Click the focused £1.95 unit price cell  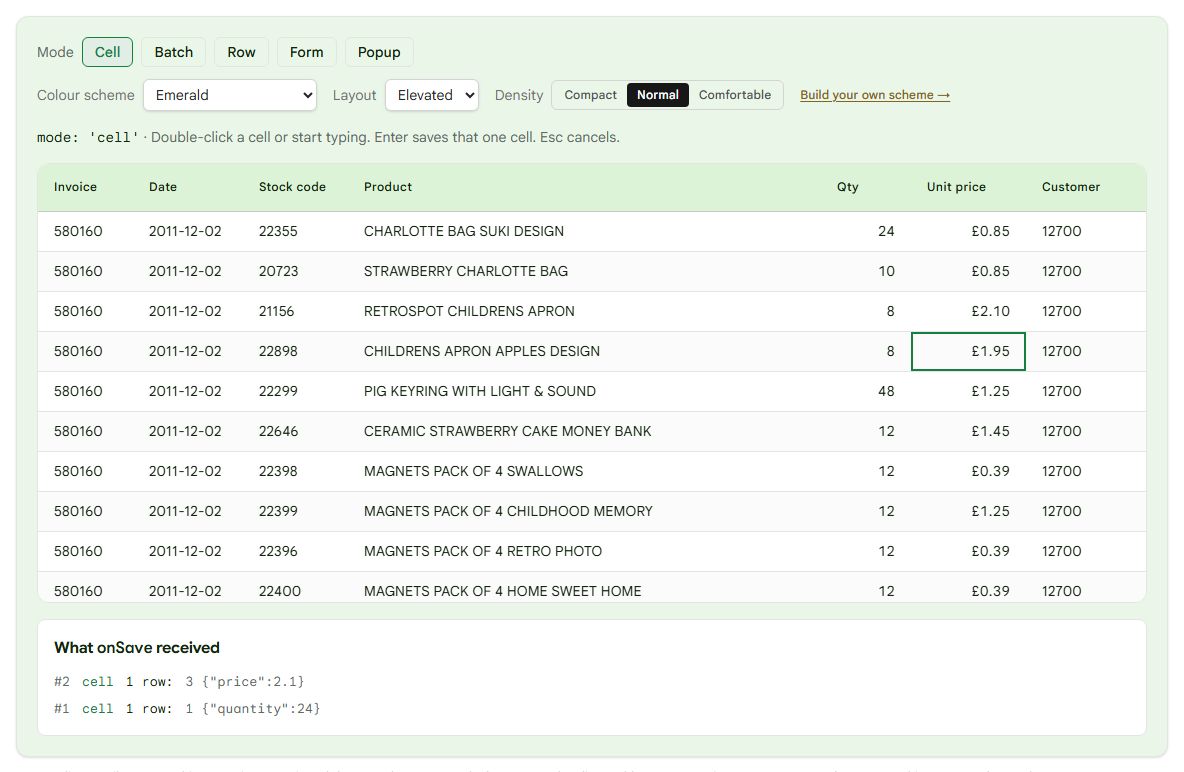pos(968,351)
